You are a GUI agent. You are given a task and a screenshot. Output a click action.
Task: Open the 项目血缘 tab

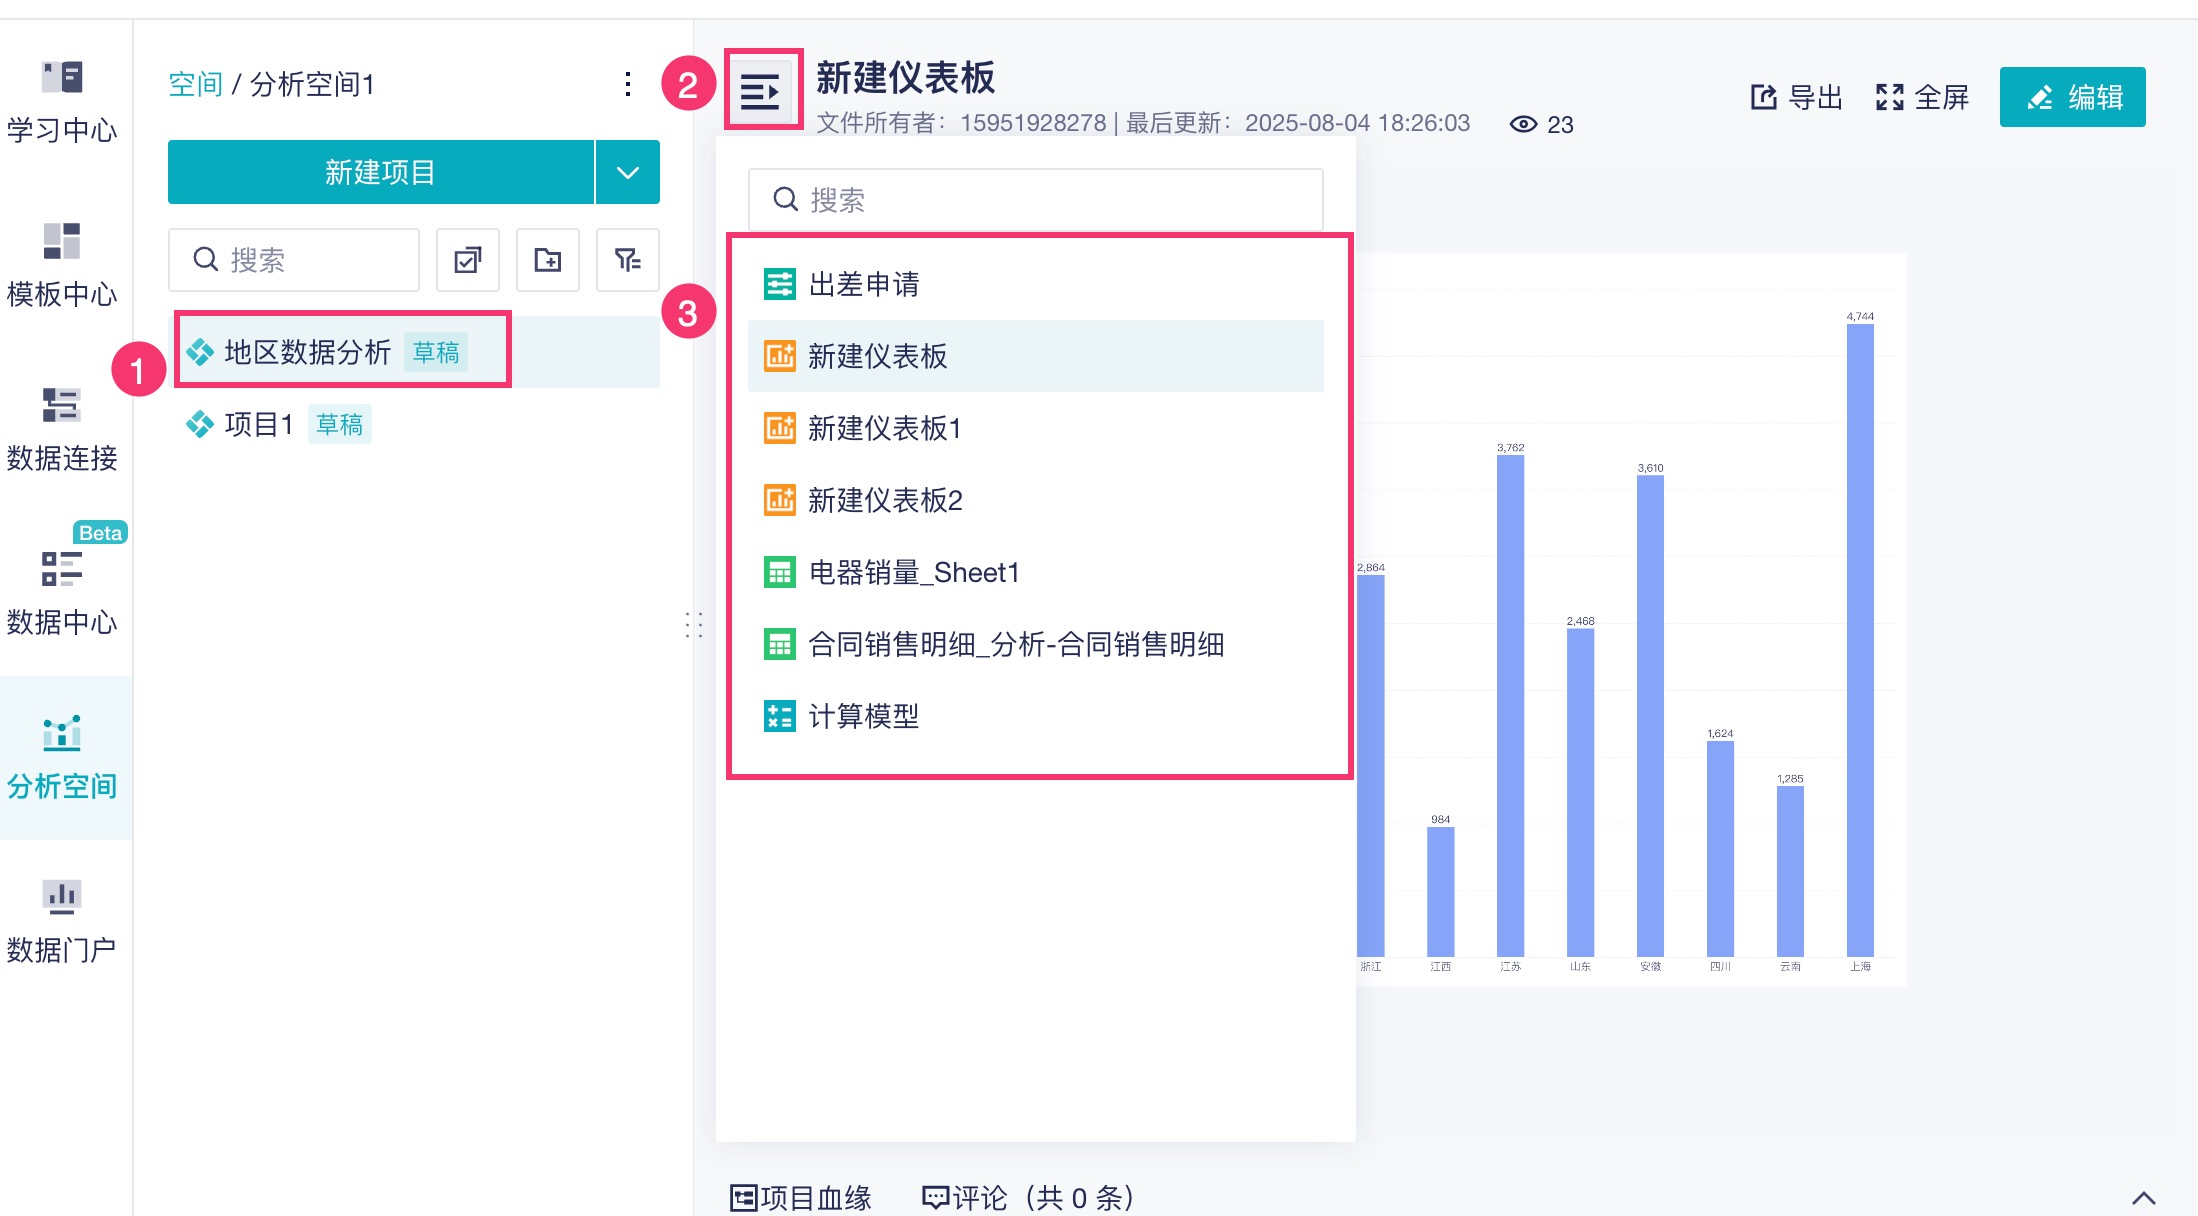801,1197
